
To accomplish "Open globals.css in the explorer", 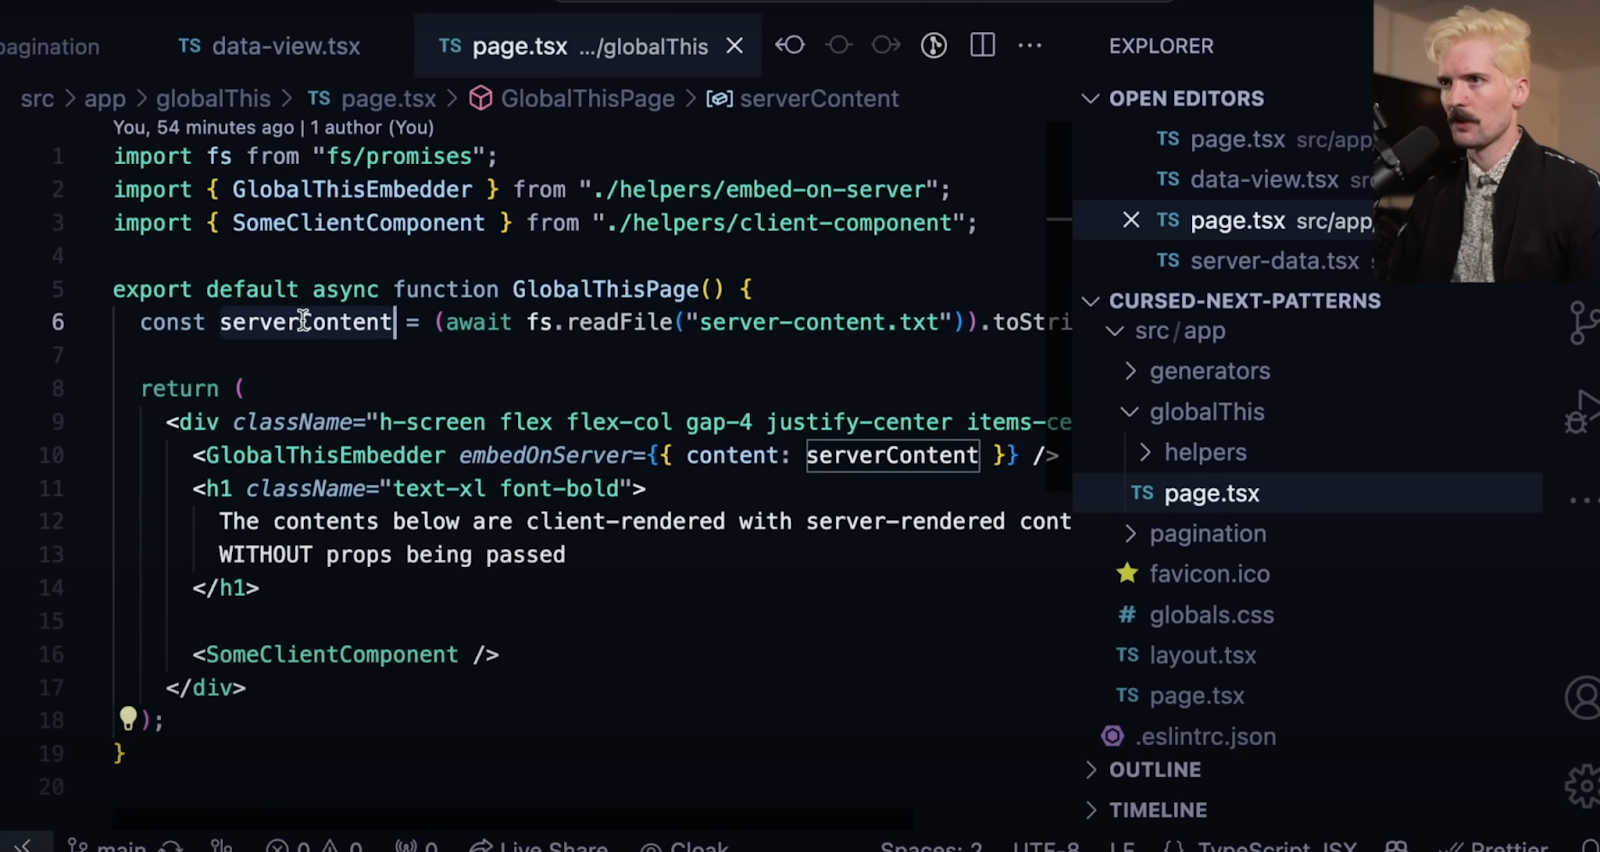I will coord(1211,614).
